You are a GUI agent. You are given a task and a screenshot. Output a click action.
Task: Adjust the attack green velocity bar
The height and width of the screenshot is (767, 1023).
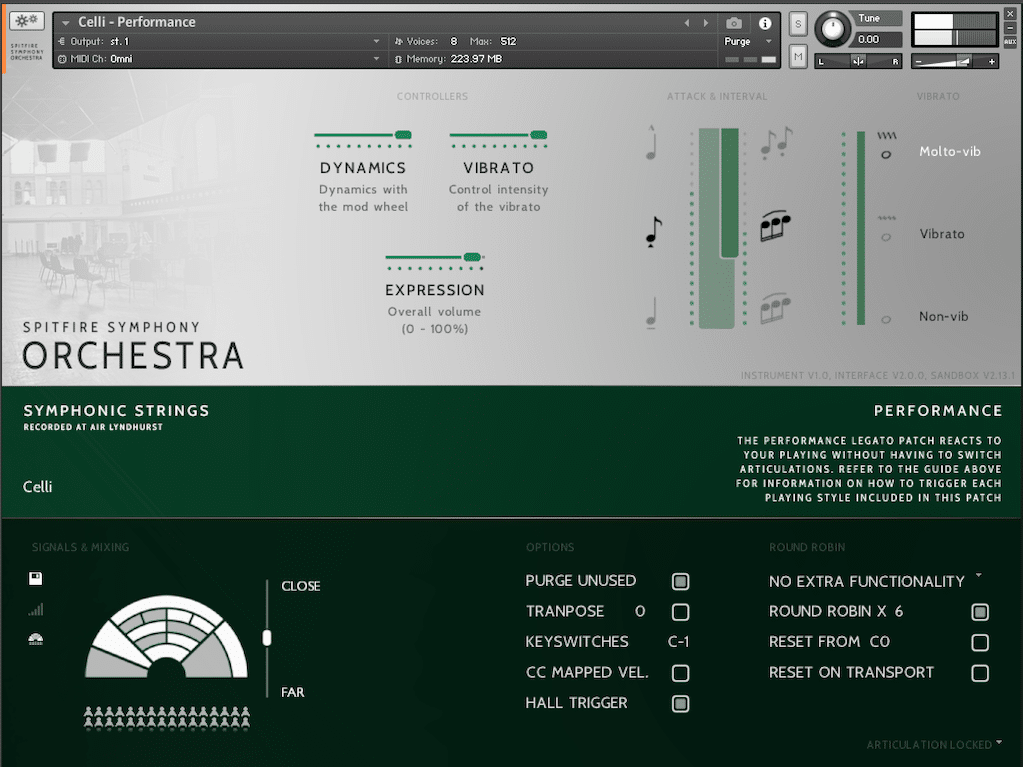click(718, 228)
